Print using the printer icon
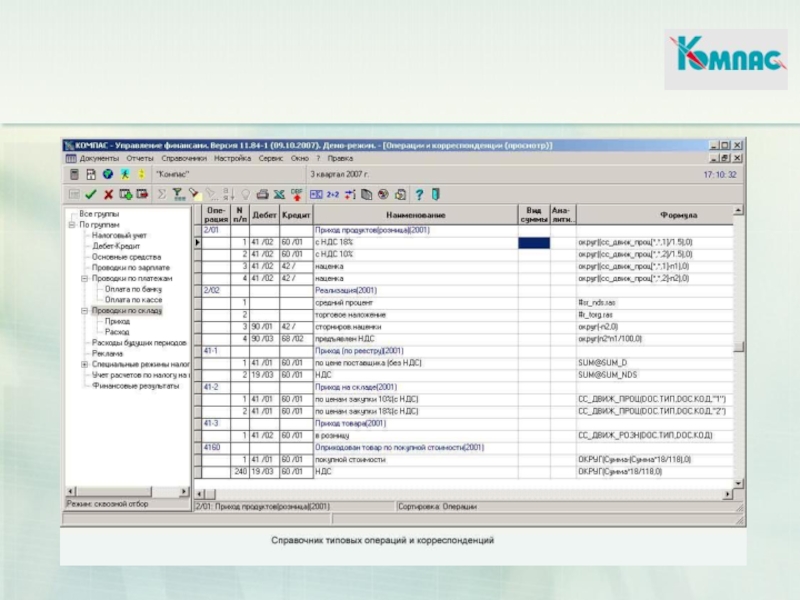Screen dimensions: 800x600 (262, 194)
